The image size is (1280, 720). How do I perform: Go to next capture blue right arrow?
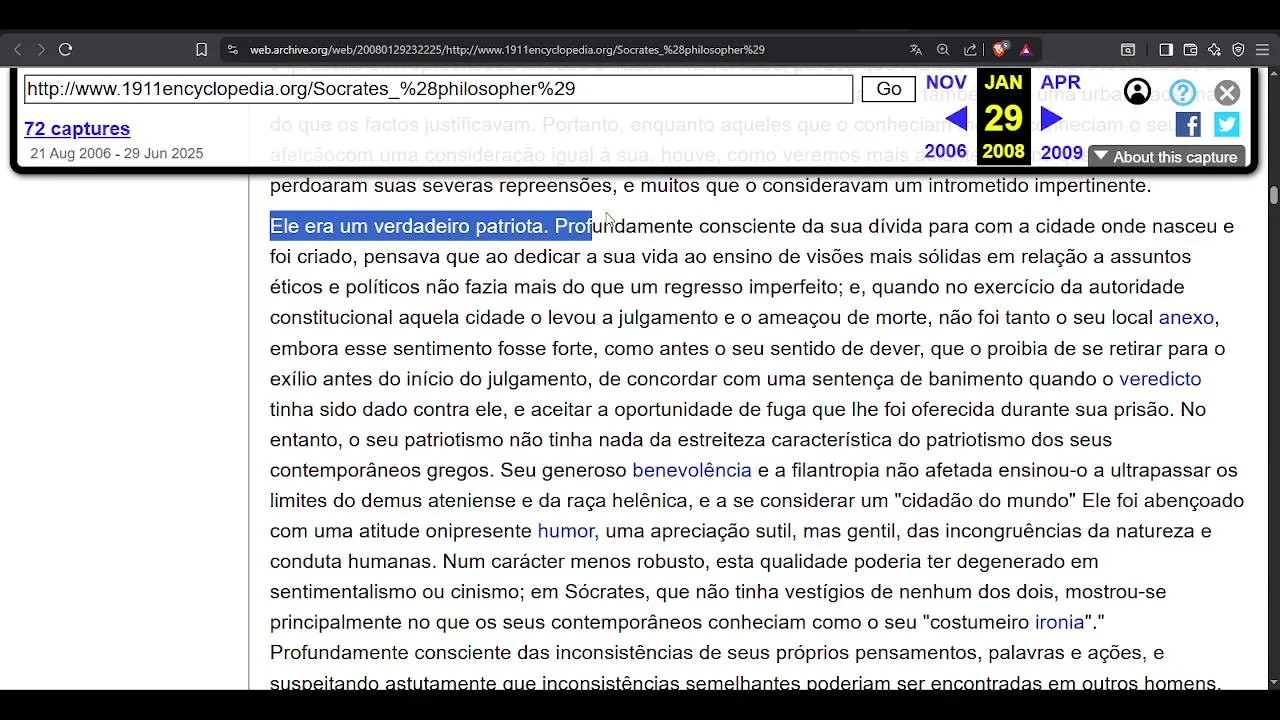coord(1051,119)
